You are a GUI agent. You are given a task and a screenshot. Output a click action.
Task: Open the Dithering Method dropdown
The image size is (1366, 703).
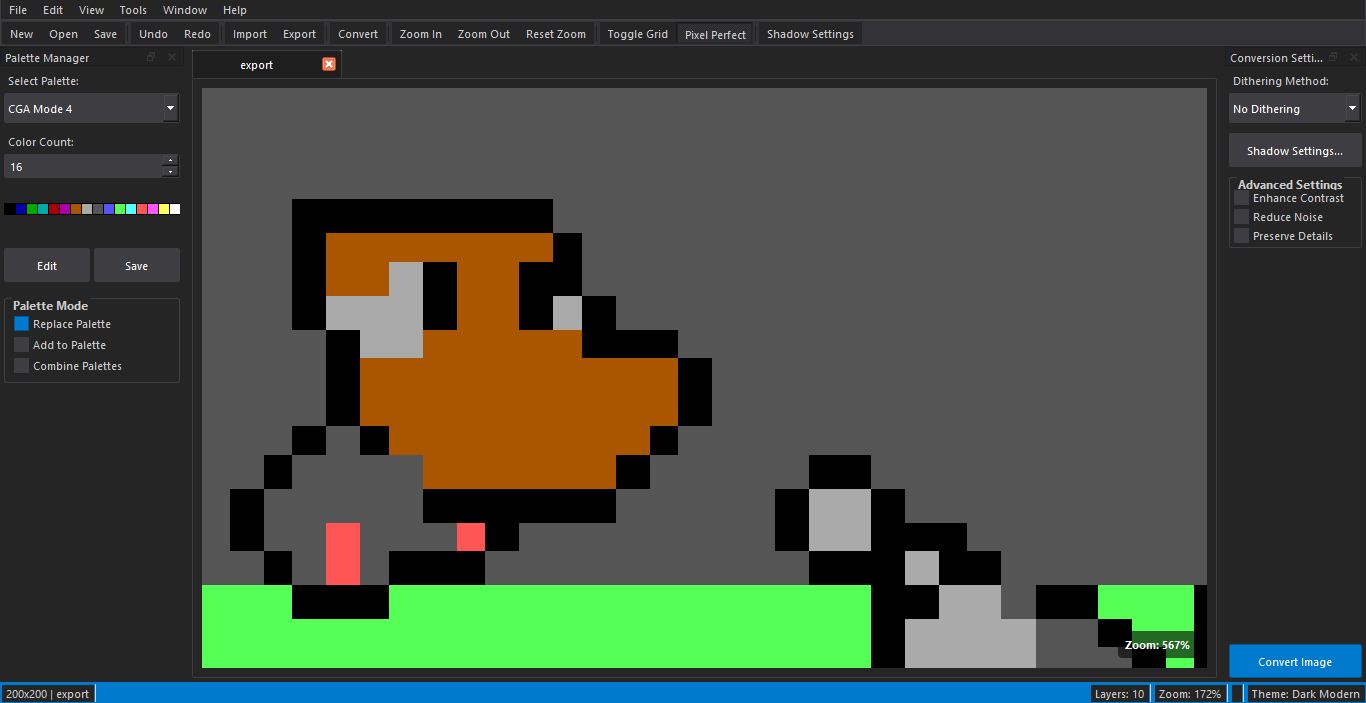click(x=1295, y=108)
